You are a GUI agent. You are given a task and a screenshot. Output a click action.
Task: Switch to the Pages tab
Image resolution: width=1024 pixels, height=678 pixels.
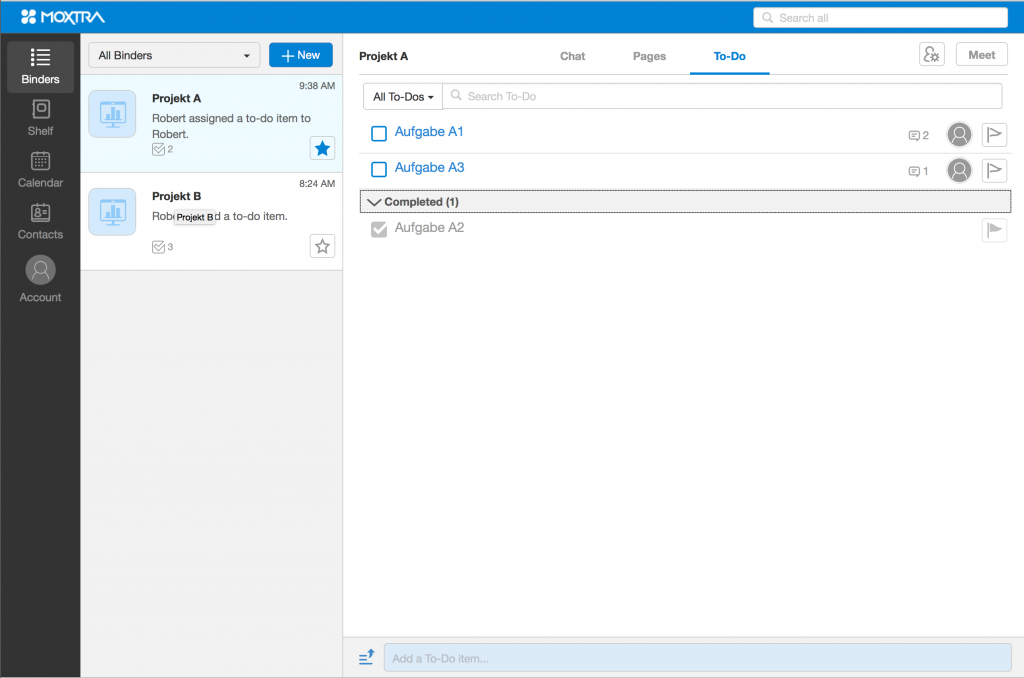click(649, 56)
